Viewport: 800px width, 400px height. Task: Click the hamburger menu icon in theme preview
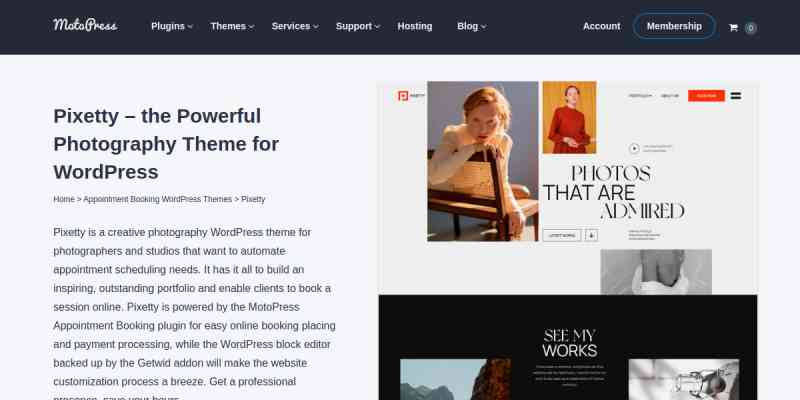point(736,95)
